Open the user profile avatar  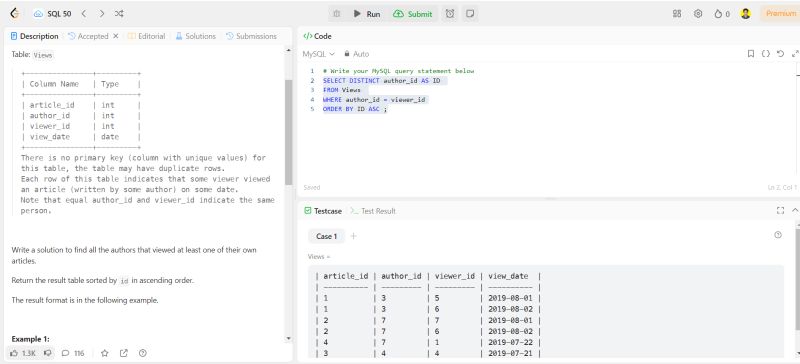[745, 14]
